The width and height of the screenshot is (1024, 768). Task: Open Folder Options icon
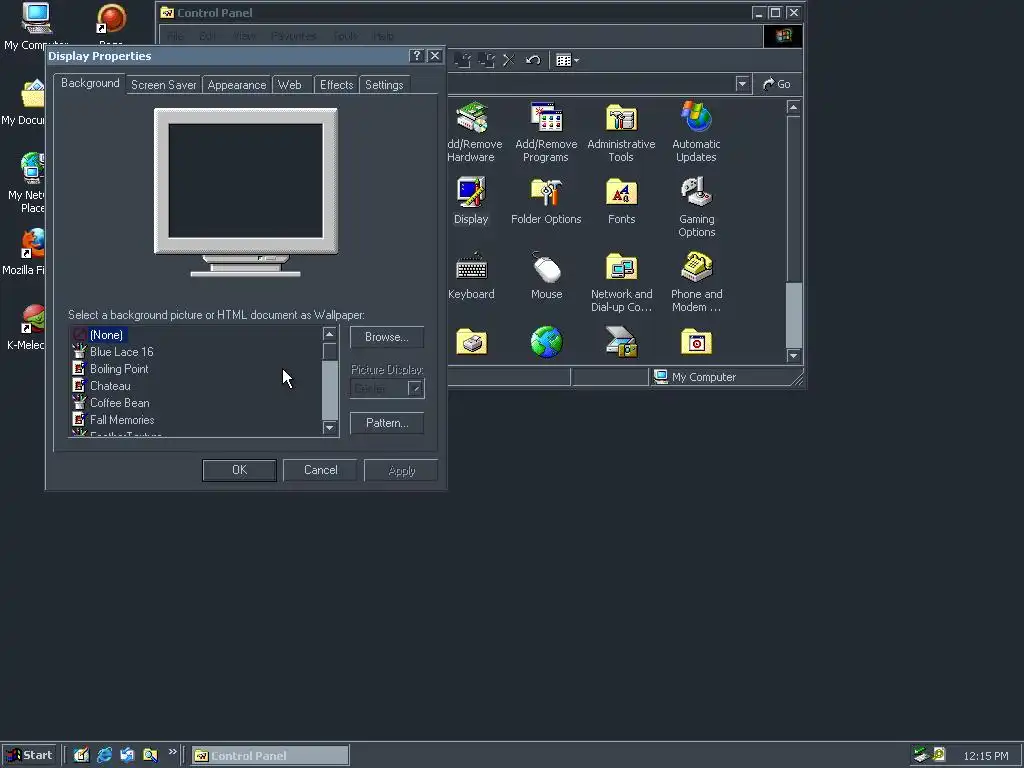click(x=546, y=200)
